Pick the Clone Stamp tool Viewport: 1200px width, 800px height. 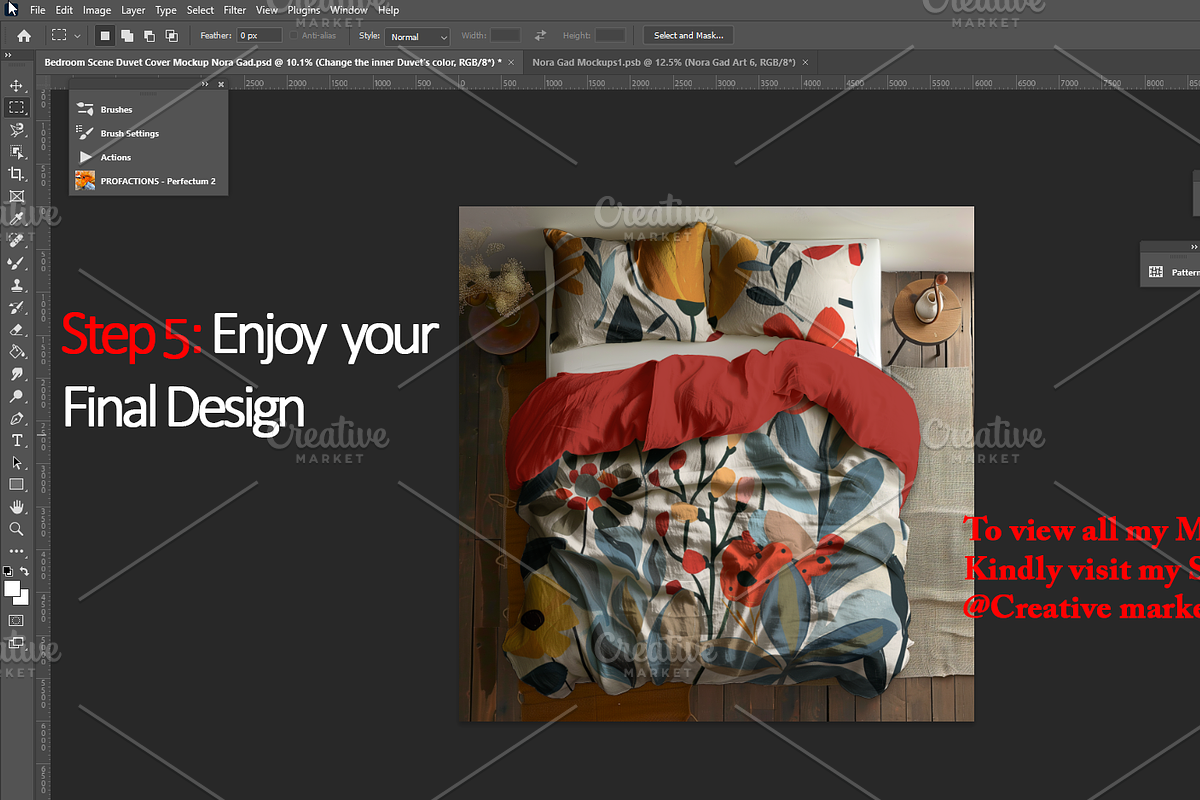point(16,285)
